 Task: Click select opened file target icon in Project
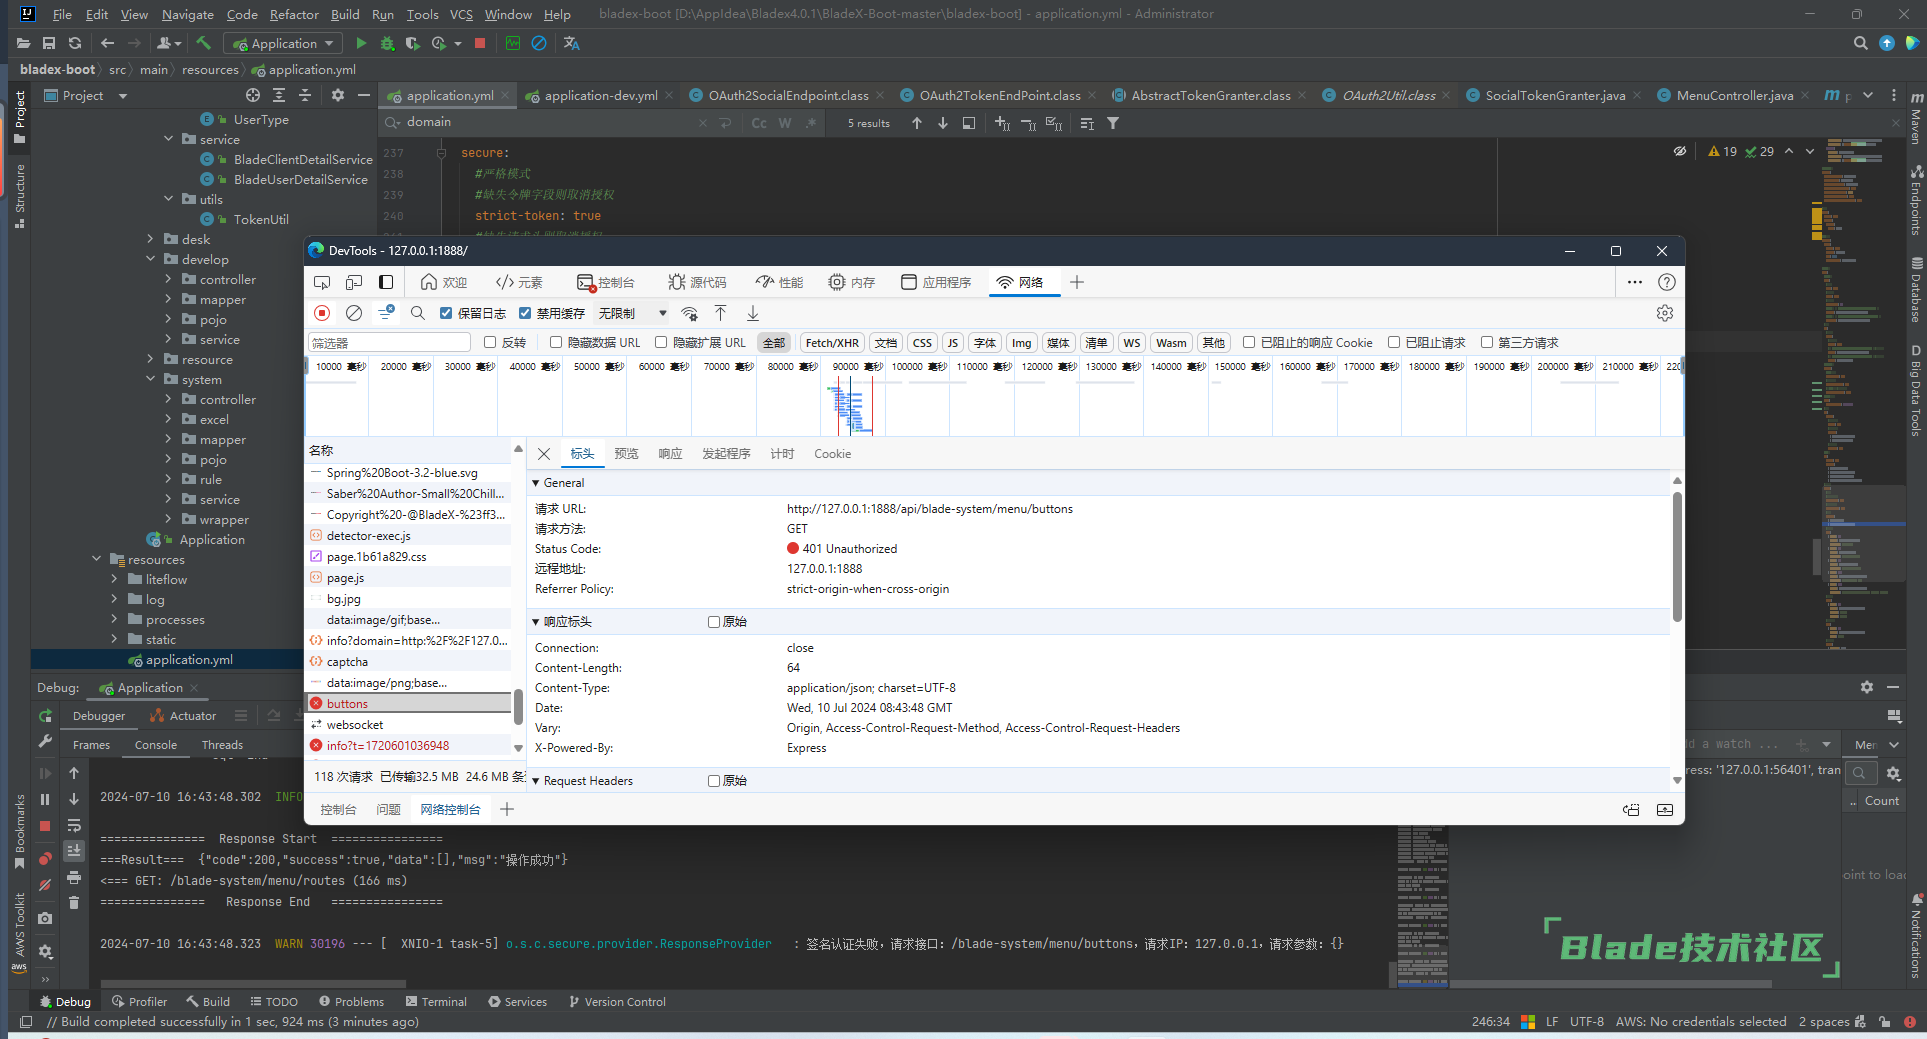(x=253, y=95)
